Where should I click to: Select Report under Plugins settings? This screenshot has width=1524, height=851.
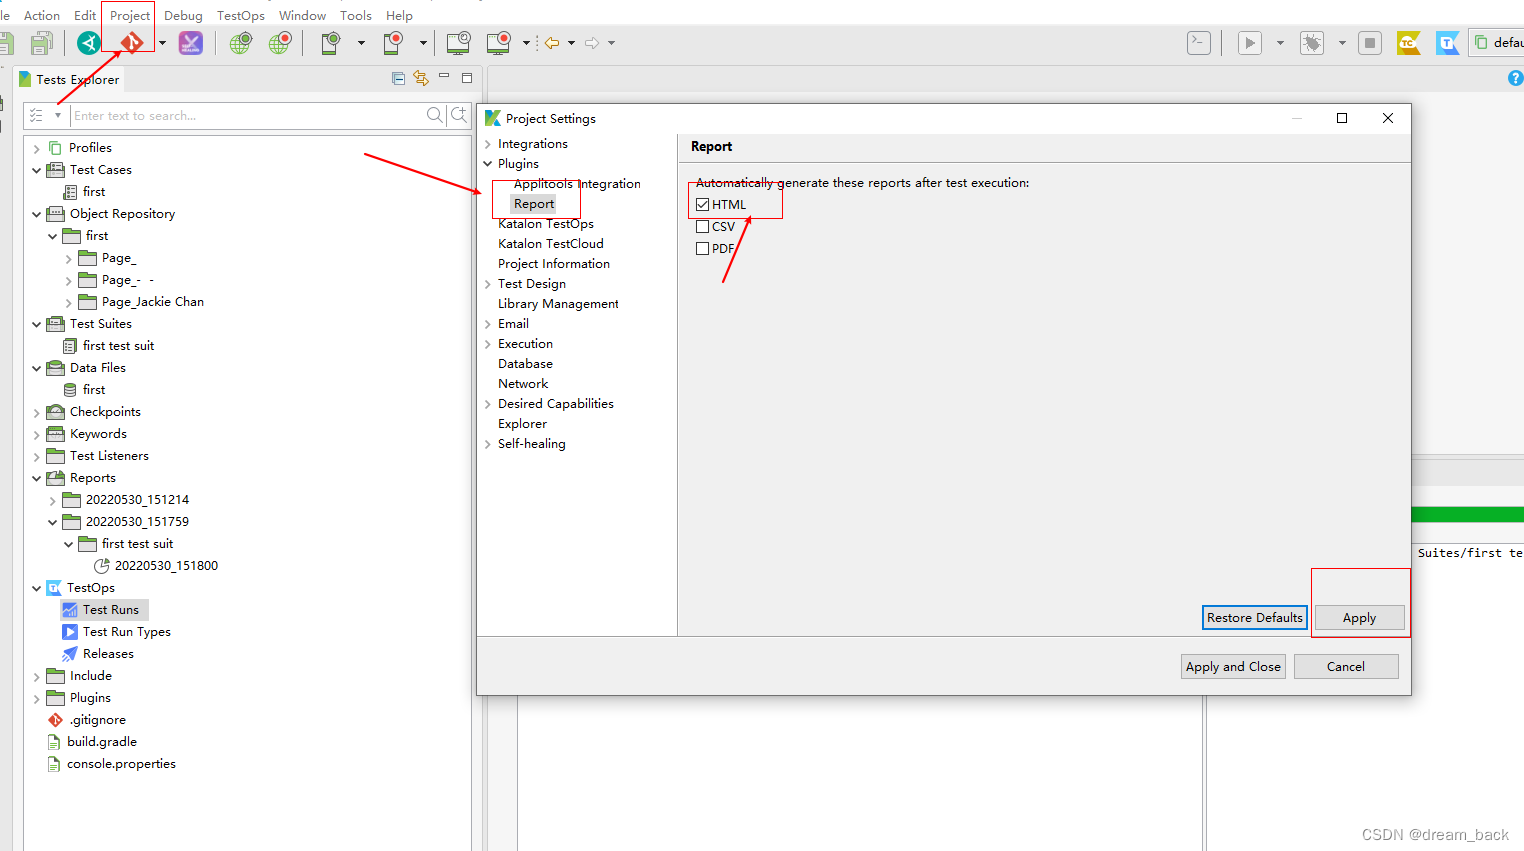[x=534, y=204]
